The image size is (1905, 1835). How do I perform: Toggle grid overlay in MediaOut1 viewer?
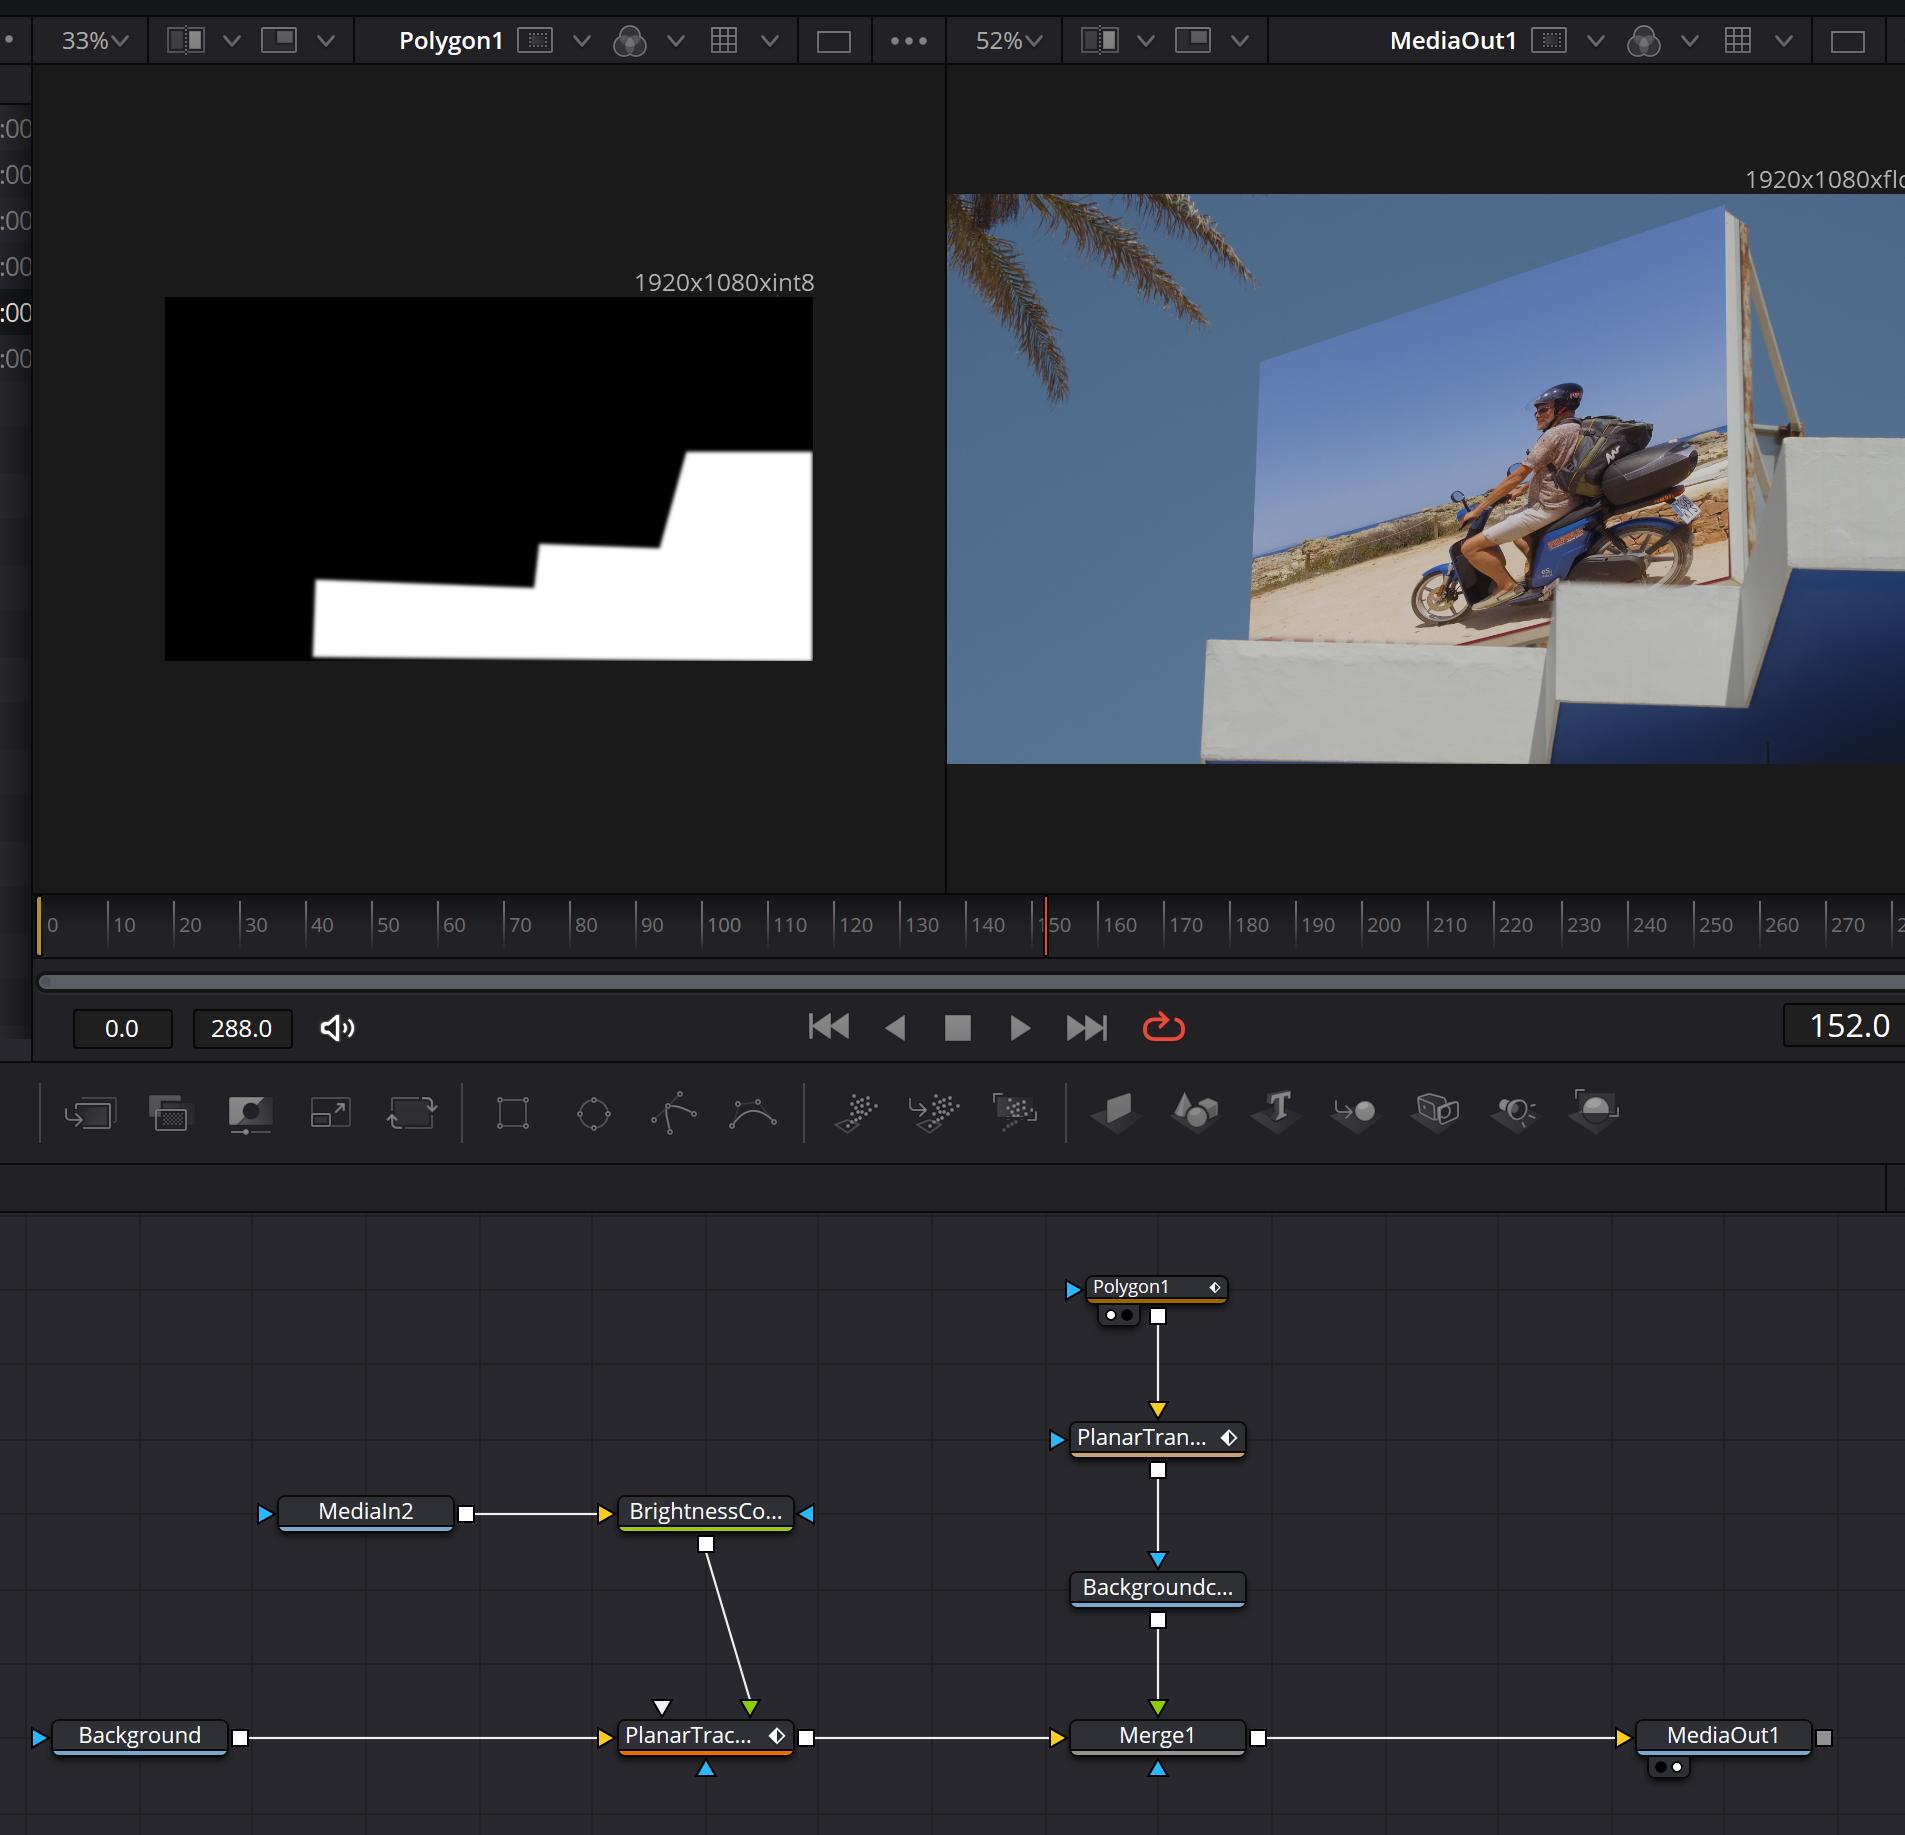[x=1738, y=40]
